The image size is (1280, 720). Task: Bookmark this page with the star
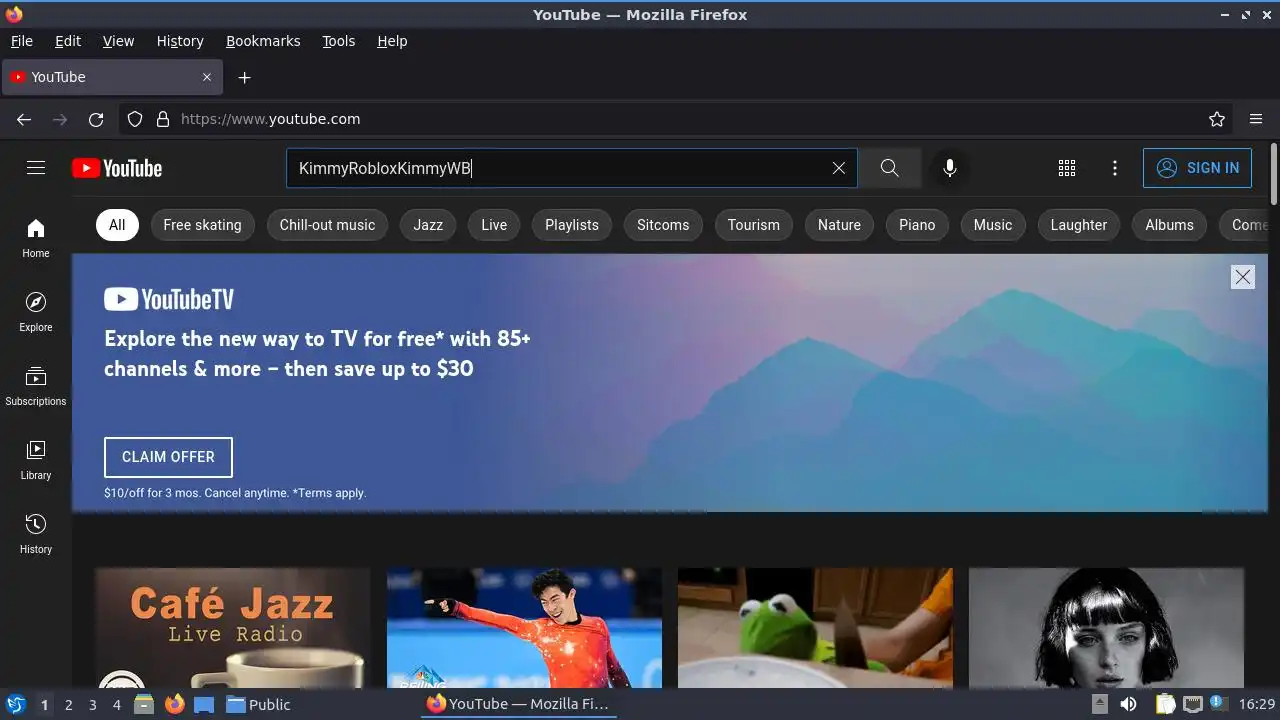point(1217,119)
